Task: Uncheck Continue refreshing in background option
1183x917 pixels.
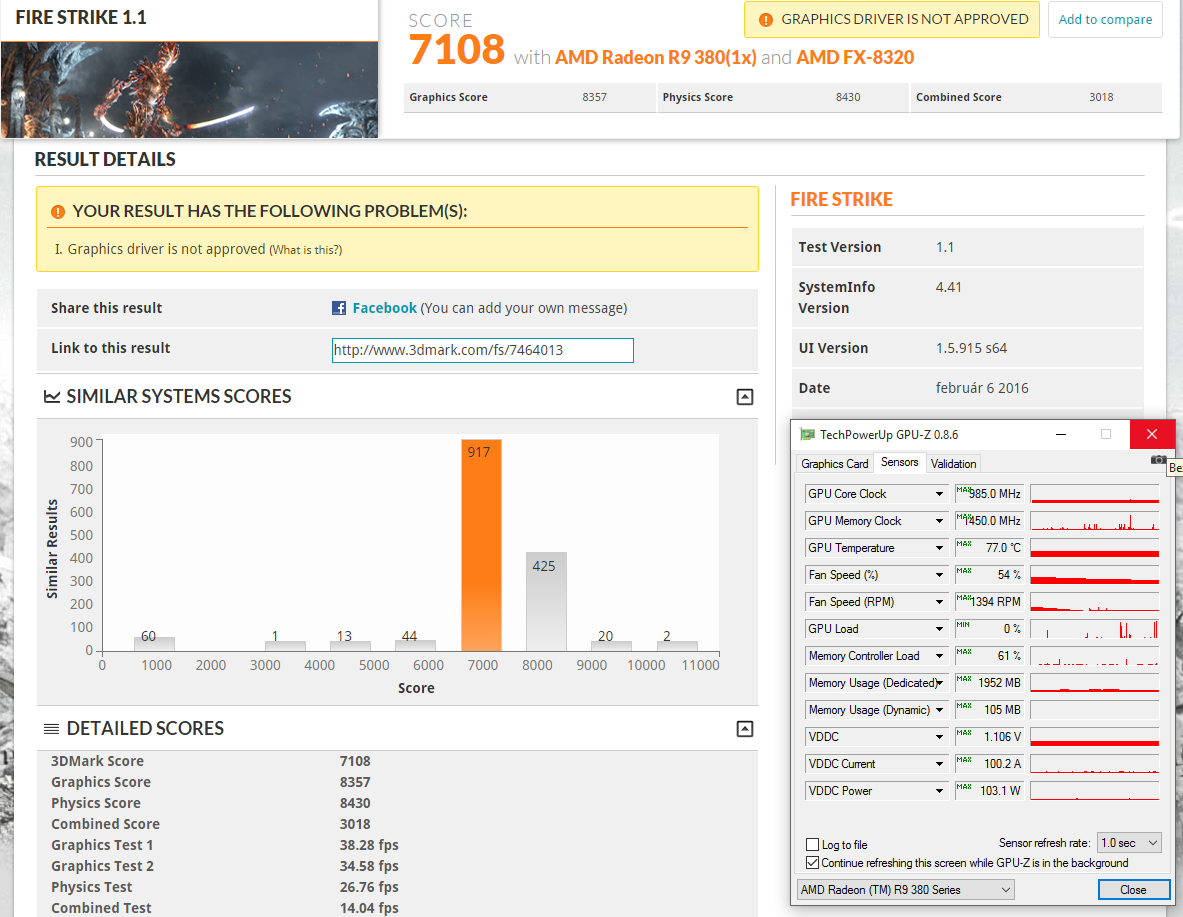Action: [x=813, y=863]
